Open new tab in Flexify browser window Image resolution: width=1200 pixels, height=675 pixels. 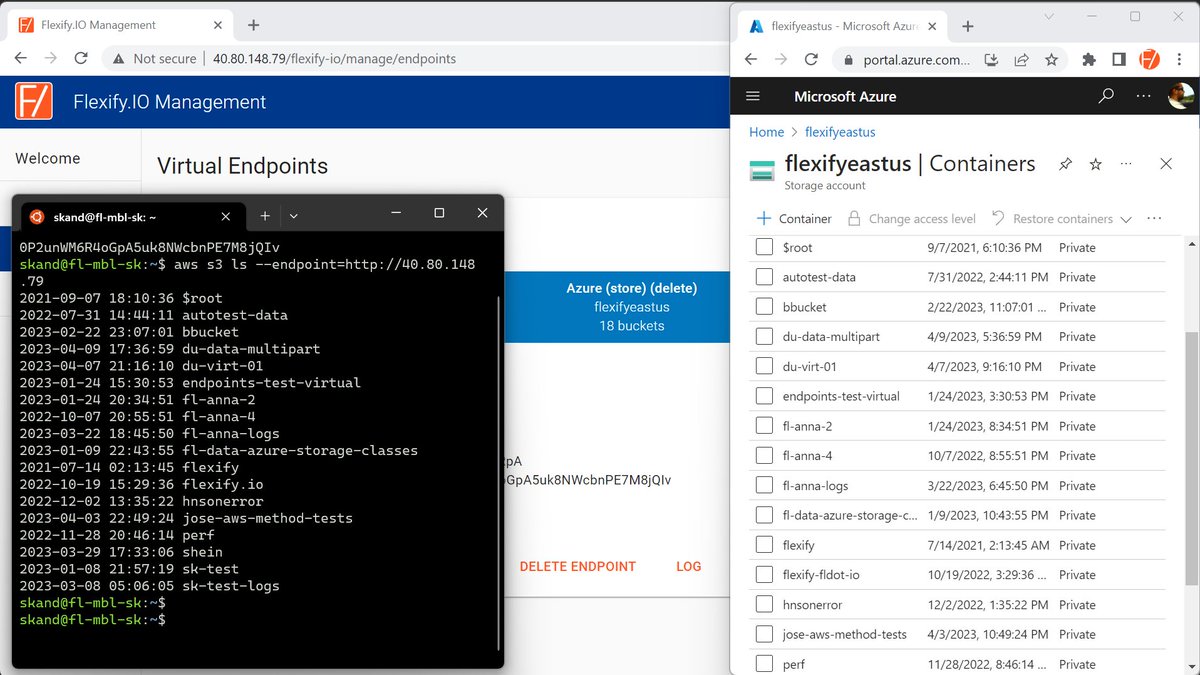254,25
